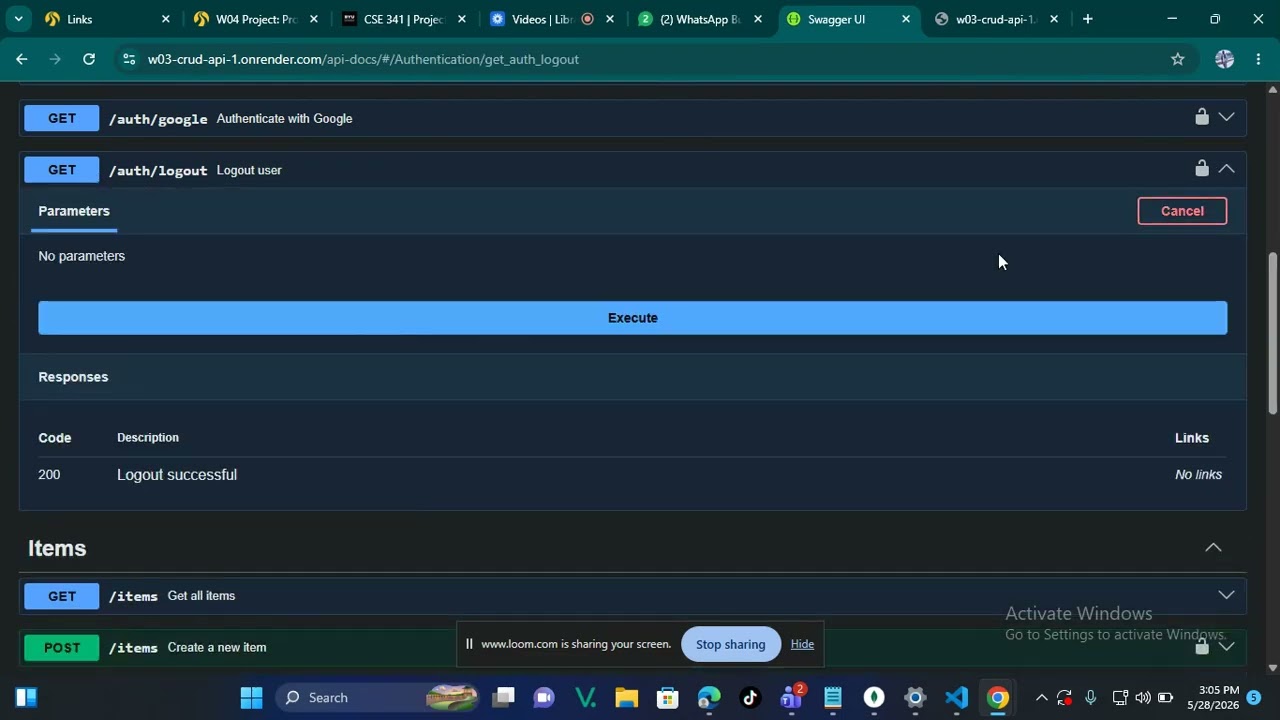Open the volume control in system tray
This screenshot has height=720, width=1280.
pyautogui.click(x=1142, y=697)
